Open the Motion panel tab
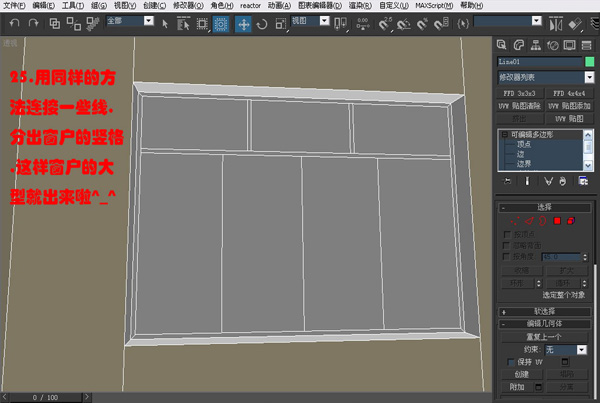Screen dimensions: 600x403 (553, 45)
